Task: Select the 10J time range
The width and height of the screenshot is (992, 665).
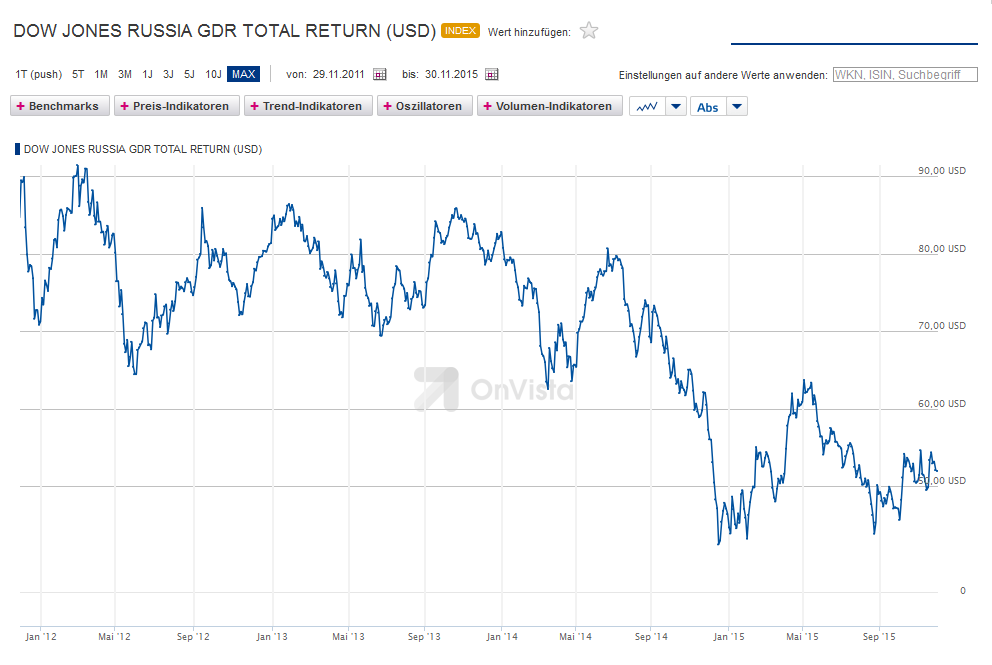Action: [213, 75]
